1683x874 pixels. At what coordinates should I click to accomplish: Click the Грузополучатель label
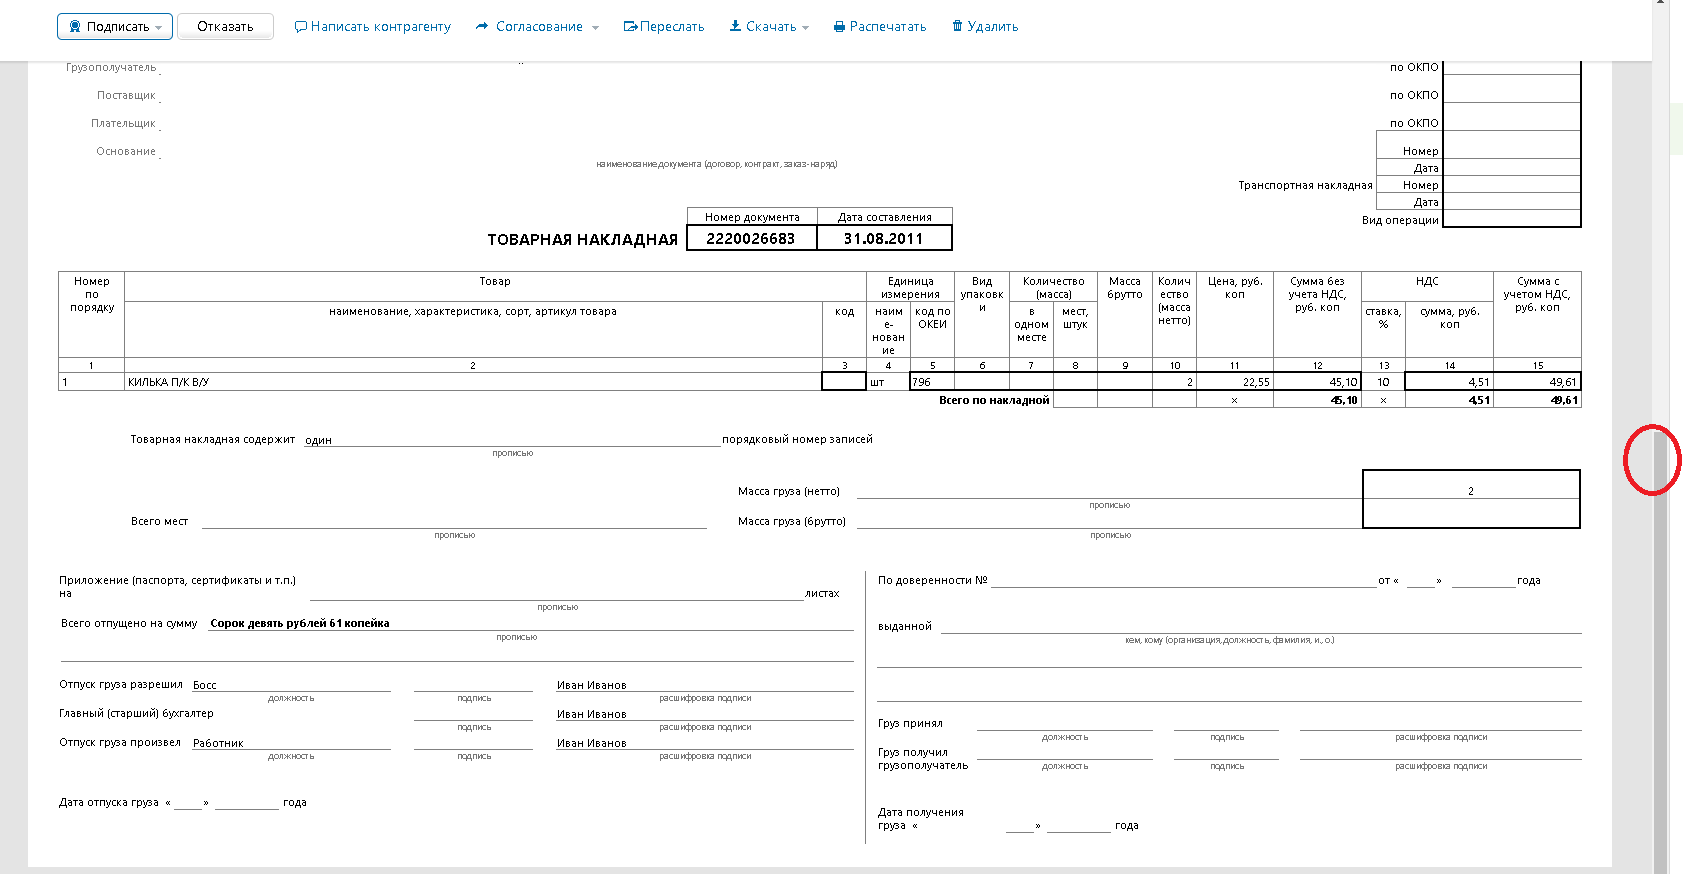click(x=111, y=67)
